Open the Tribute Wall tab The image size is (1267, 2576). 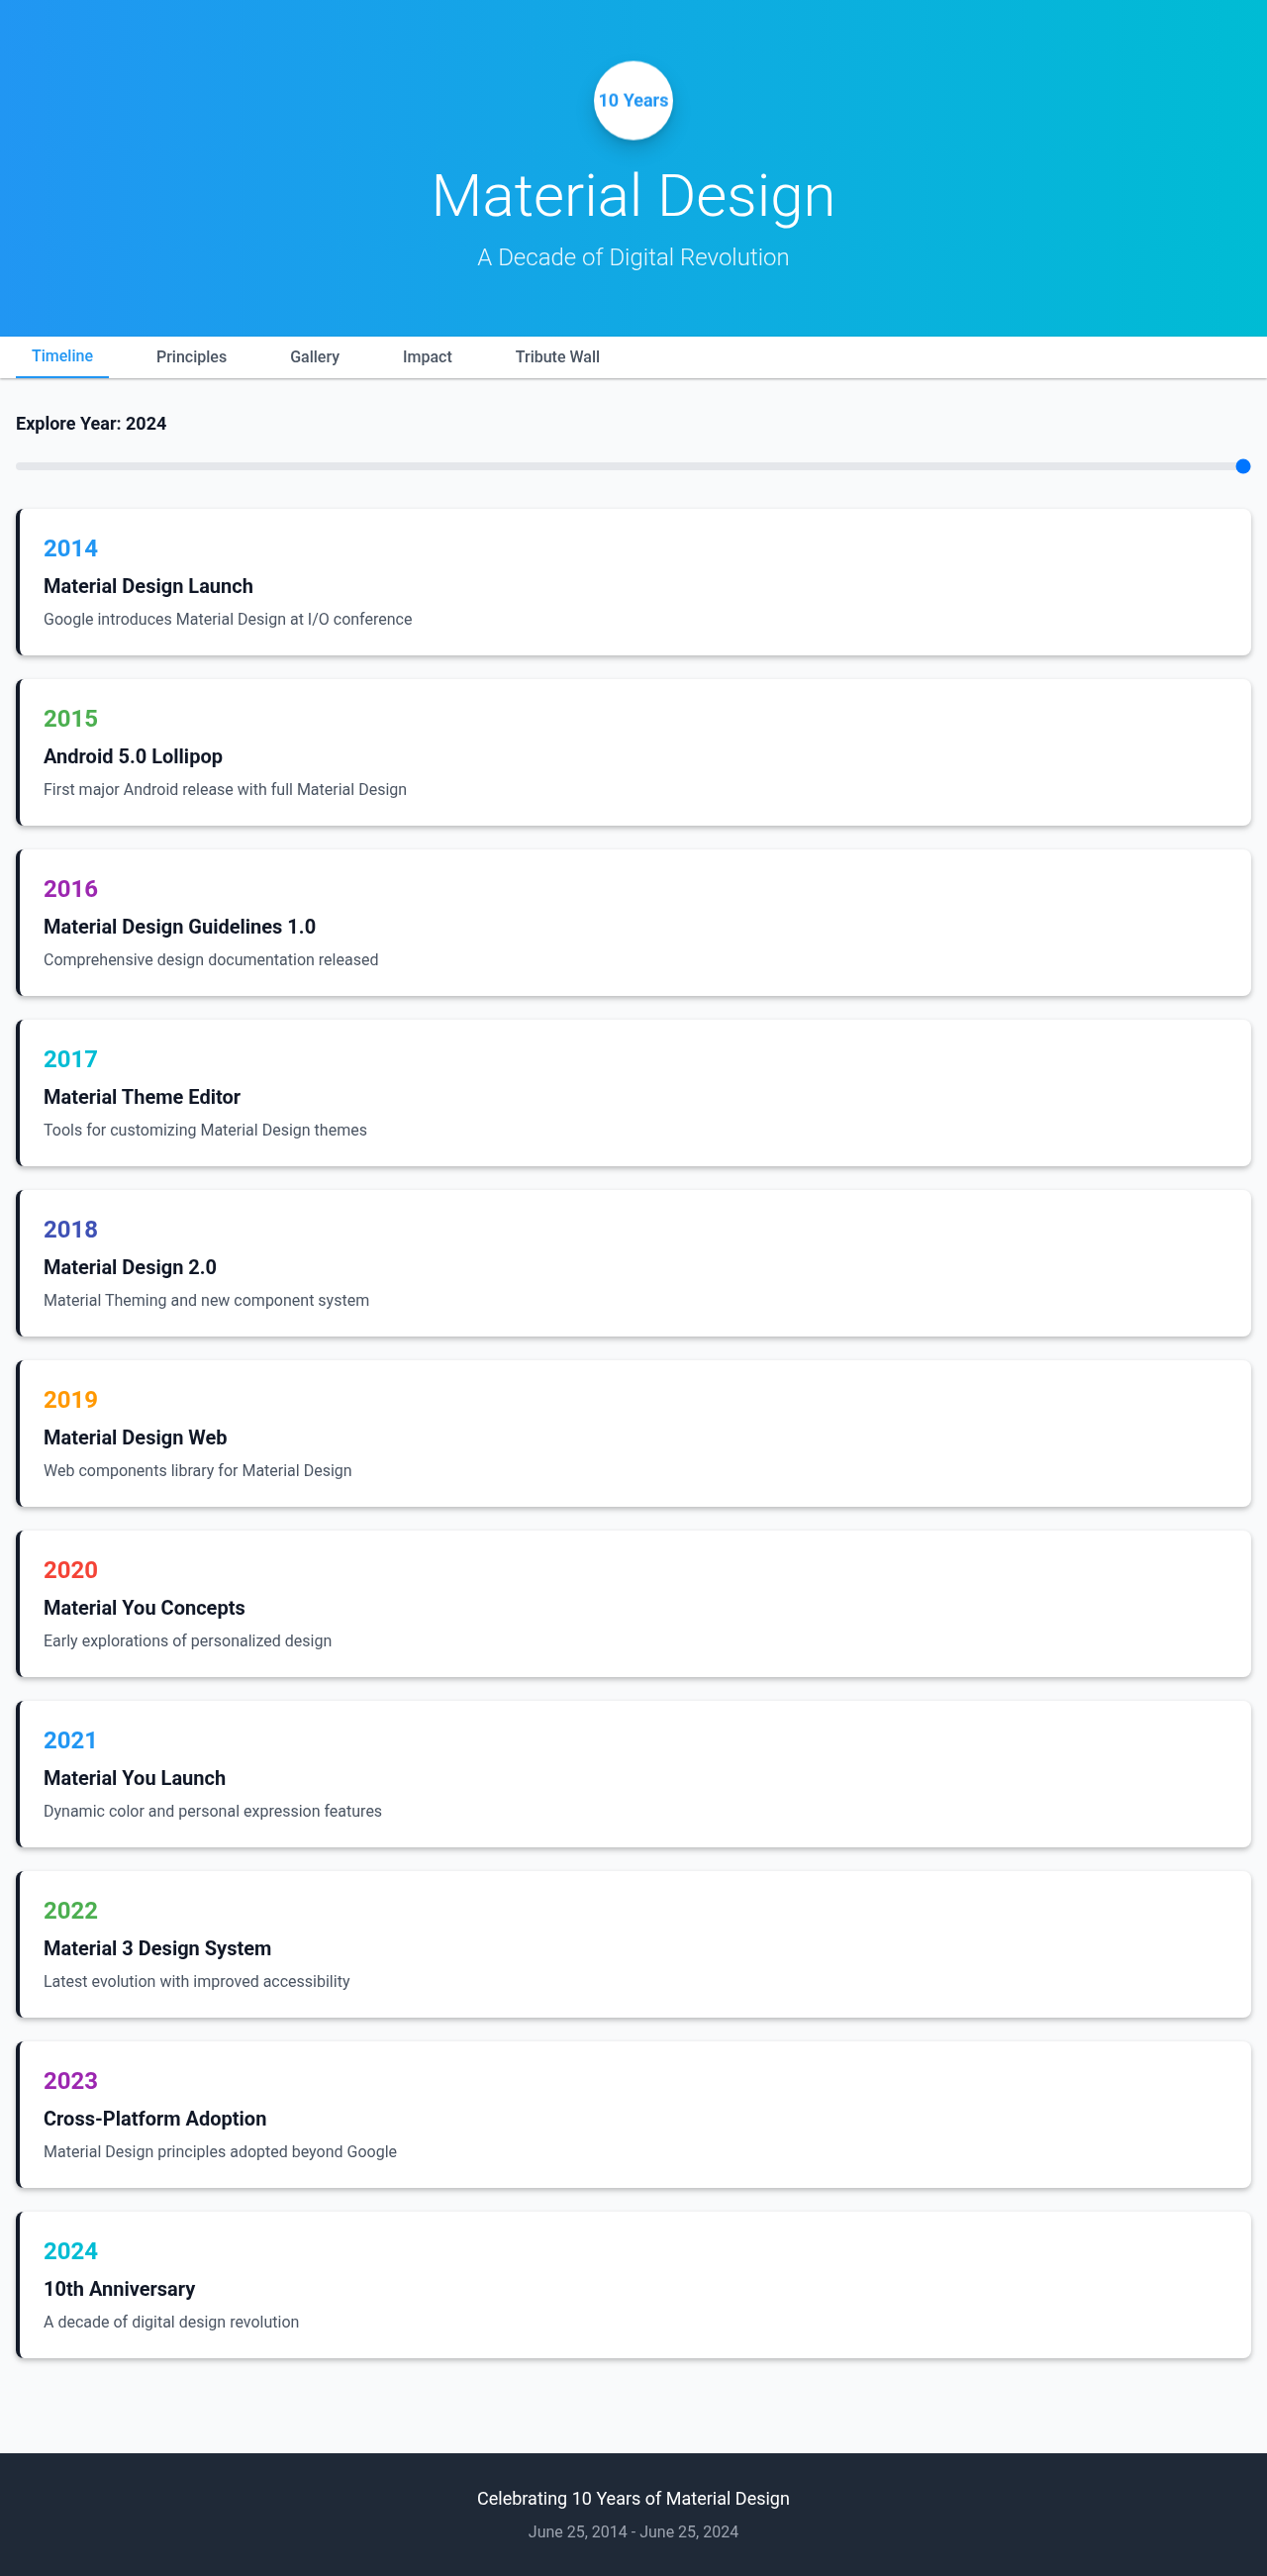[x=557, y=357]
